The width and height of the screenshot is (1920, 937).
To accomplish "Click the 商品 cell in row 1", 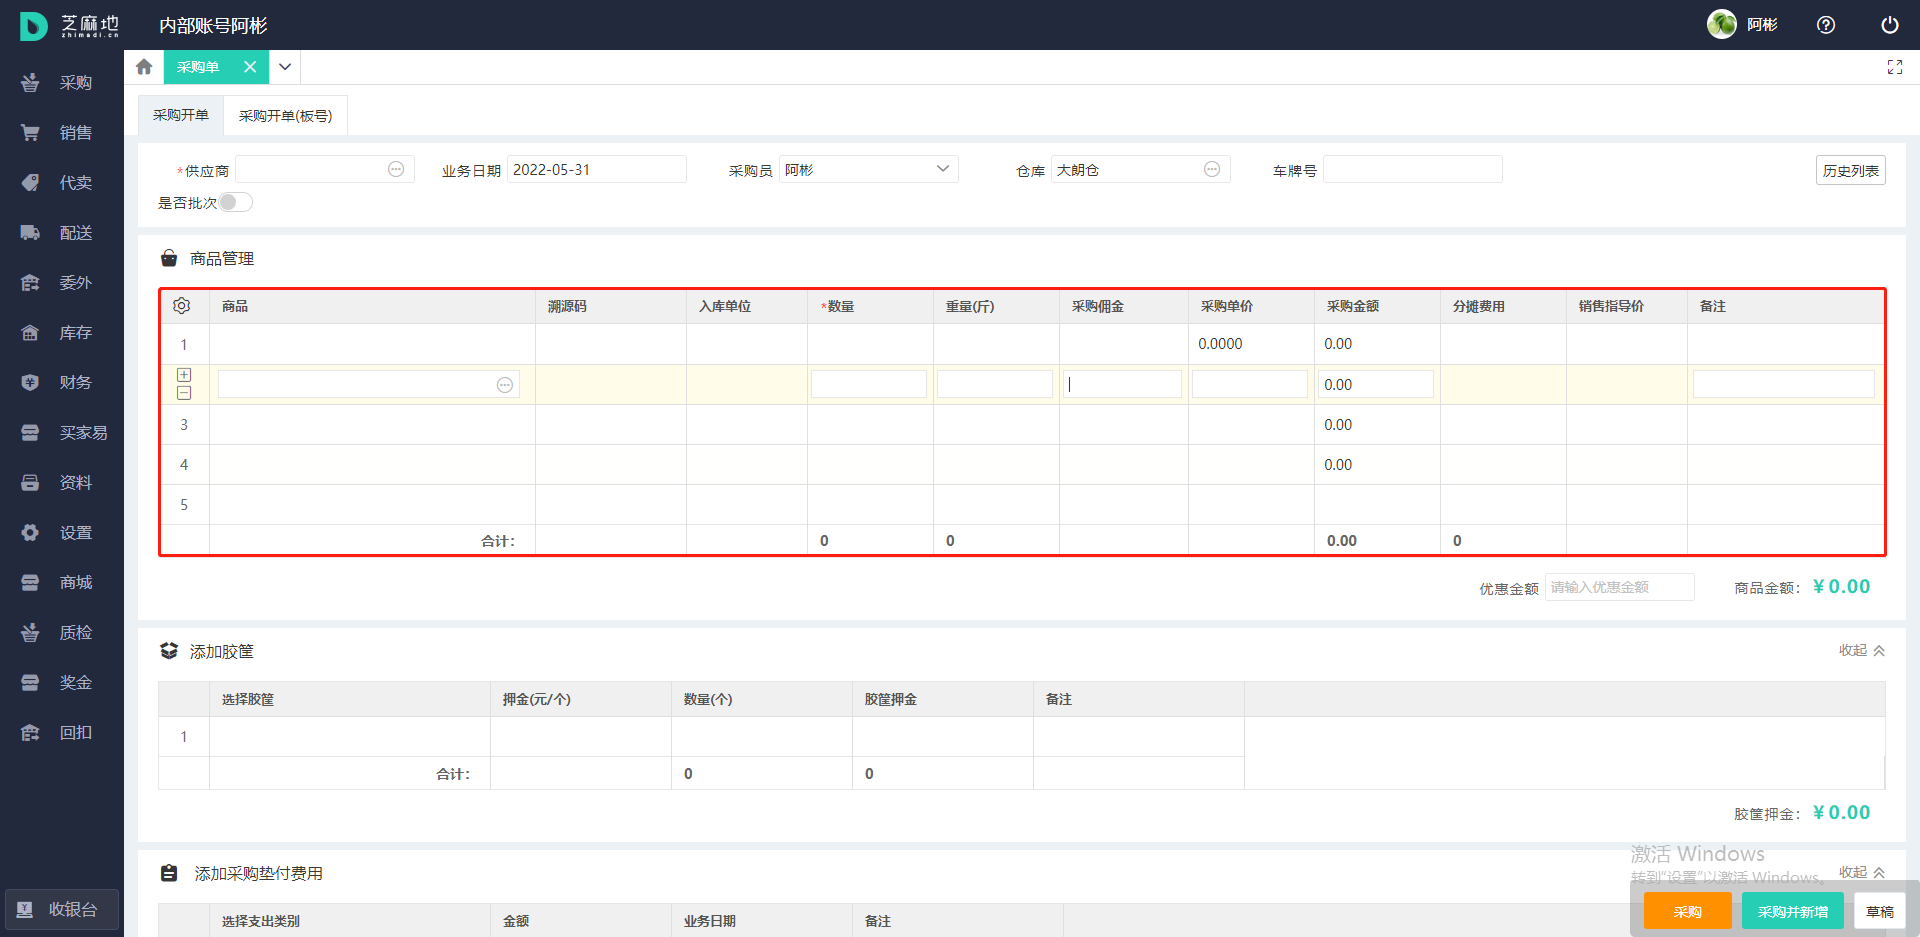I will point(372,344).
